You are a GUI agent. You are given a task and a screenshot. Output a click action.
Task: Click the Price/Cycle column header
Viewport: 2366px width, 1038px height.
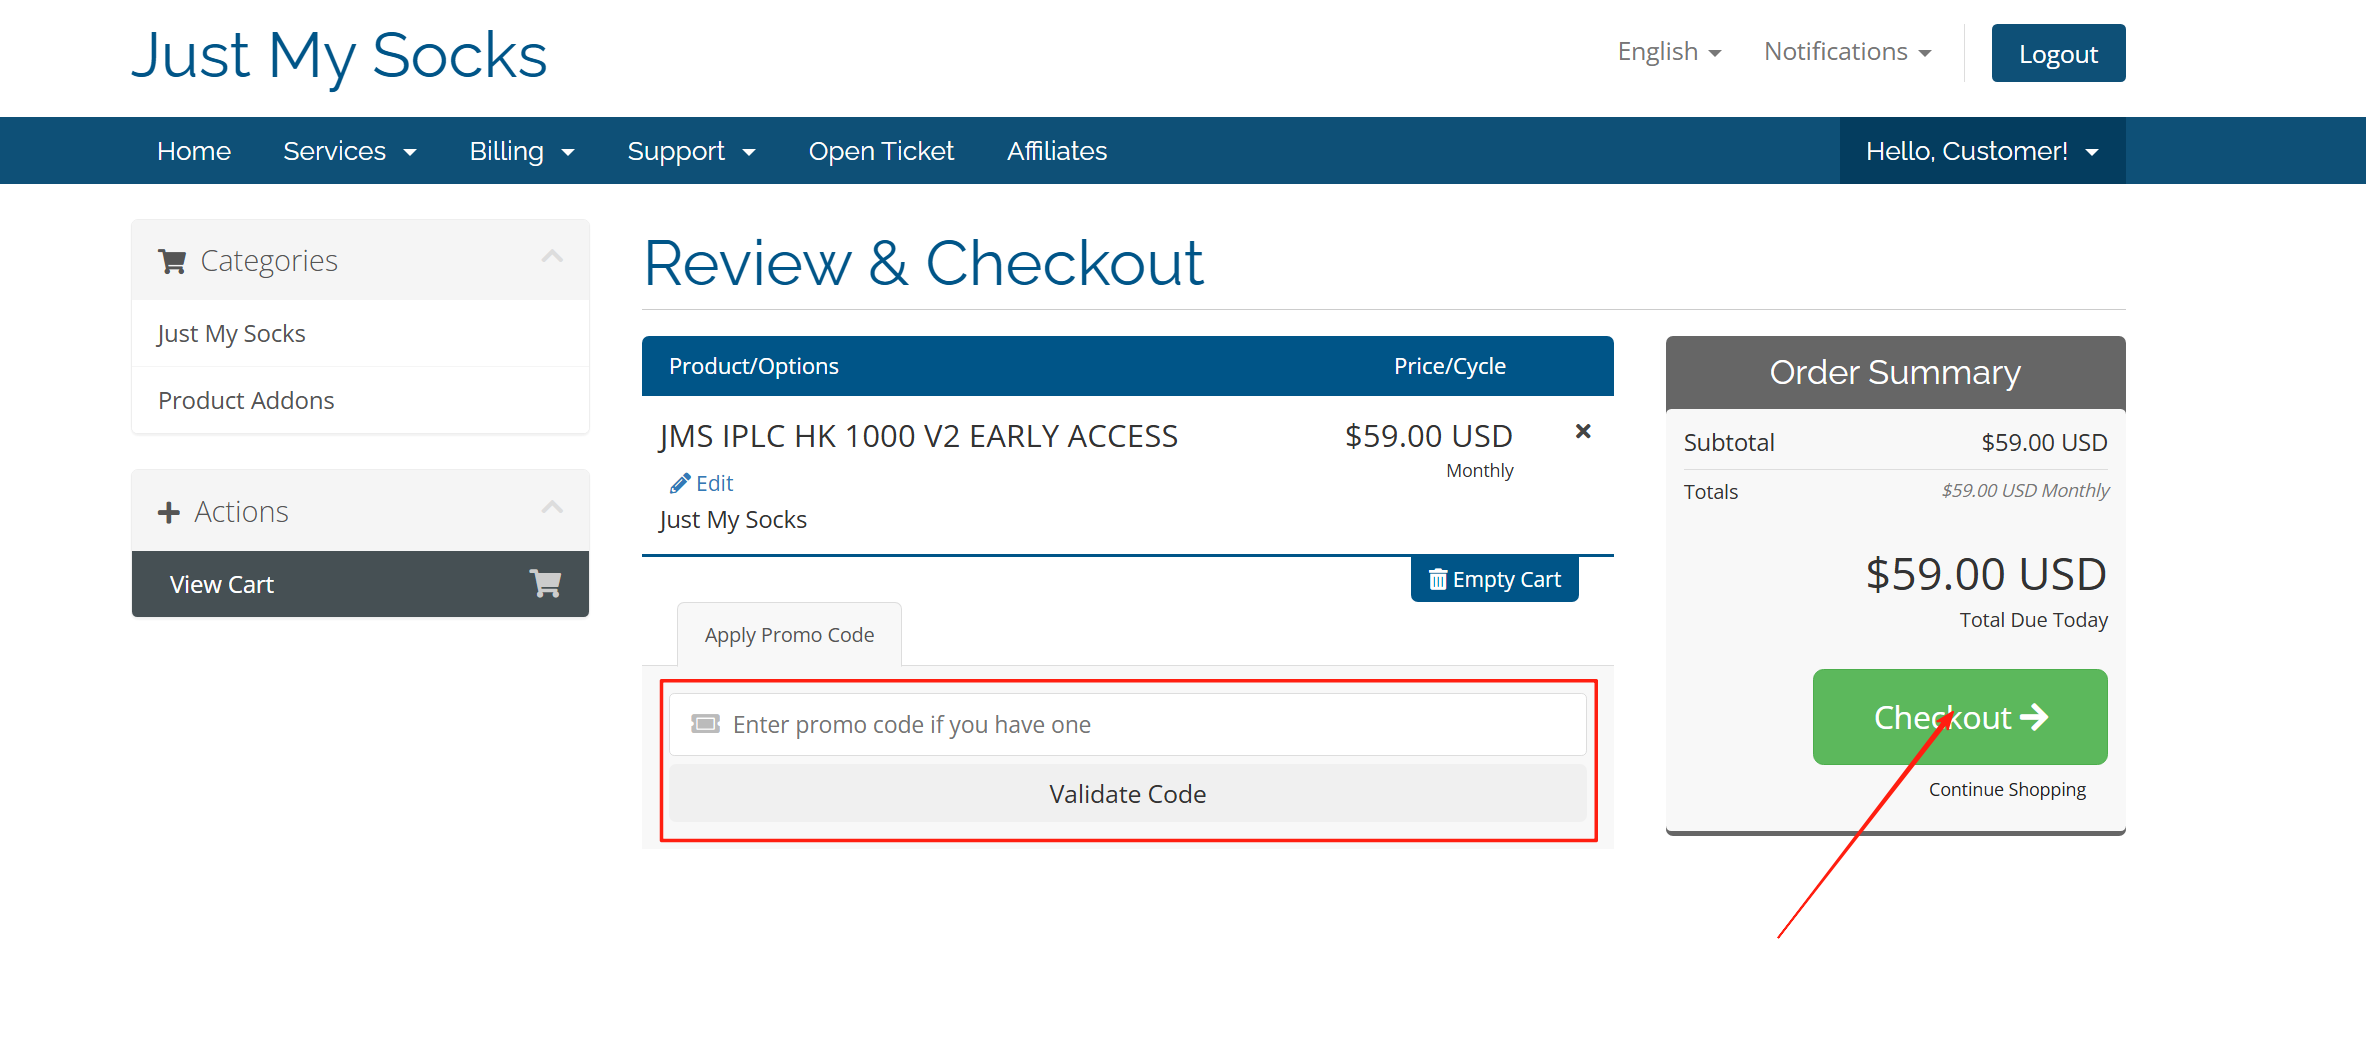(x=1450, y=366)
